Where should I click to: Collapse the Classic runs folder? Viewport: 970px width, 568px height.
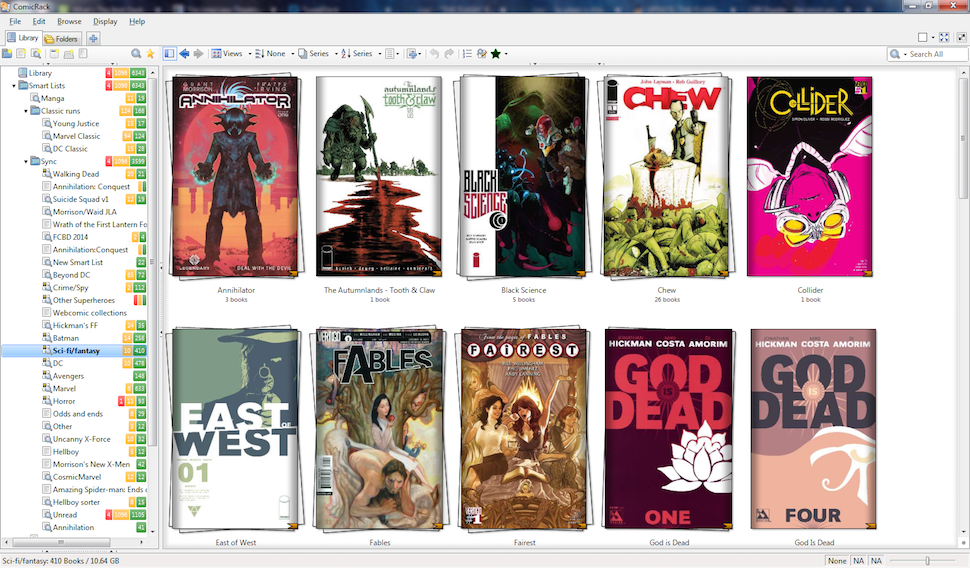point(26,111)
